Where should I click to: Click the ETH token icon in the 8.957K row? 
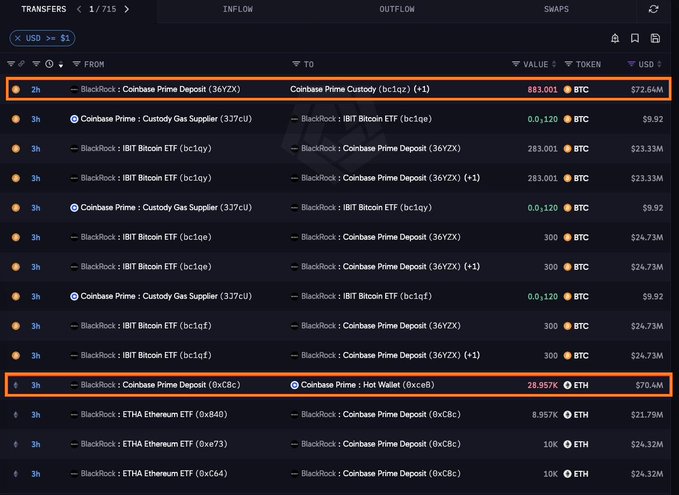pos(567,414)
